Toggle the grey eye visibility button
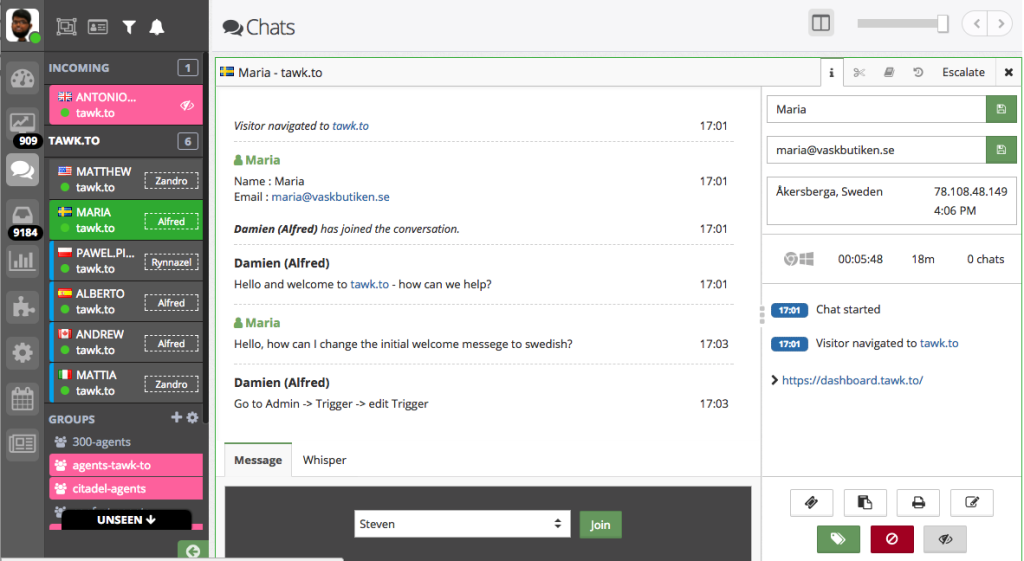The height and width of the screenshot is (561, 1024). (x=945, y=539)
